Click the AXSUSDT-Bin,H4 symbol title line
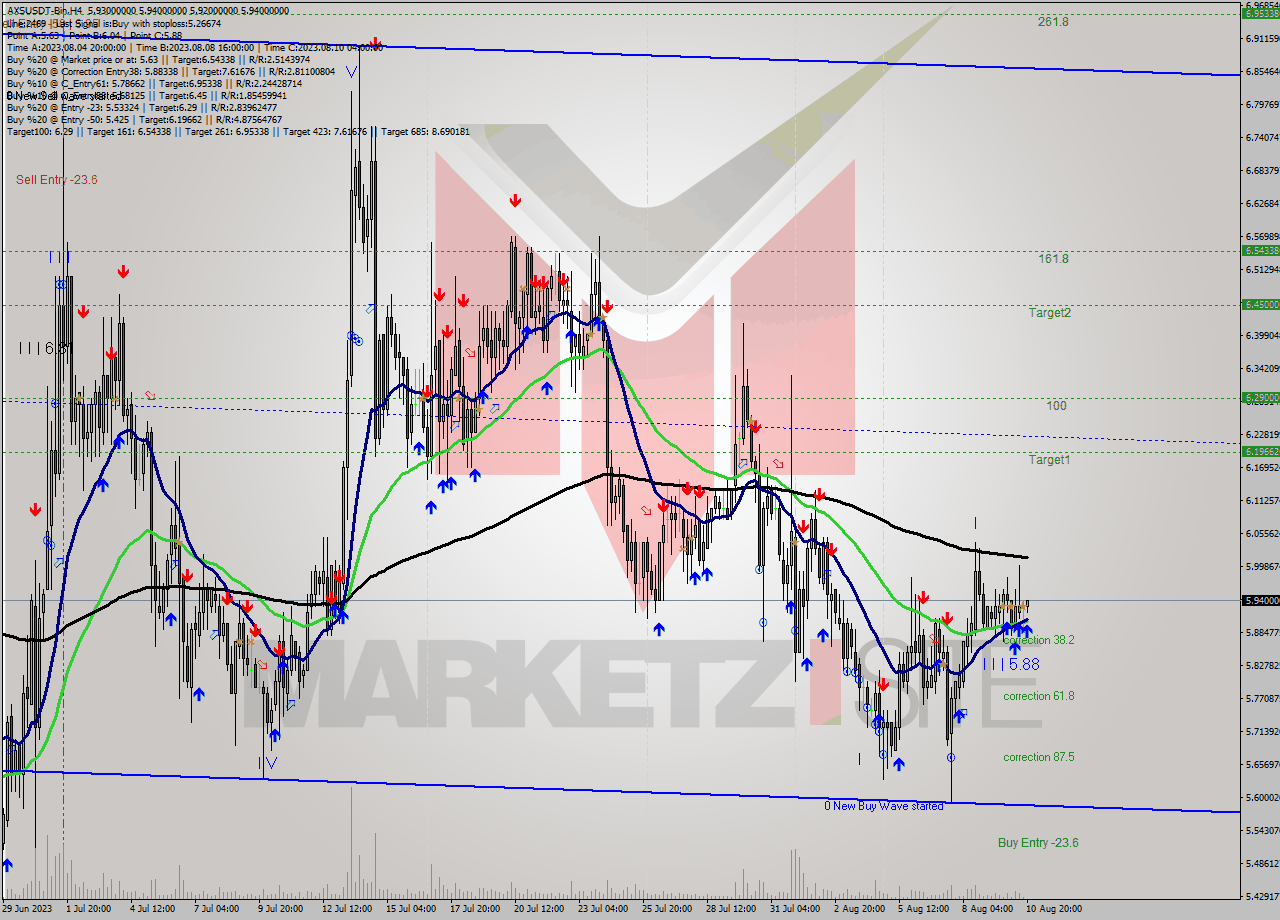 point(148,11)
